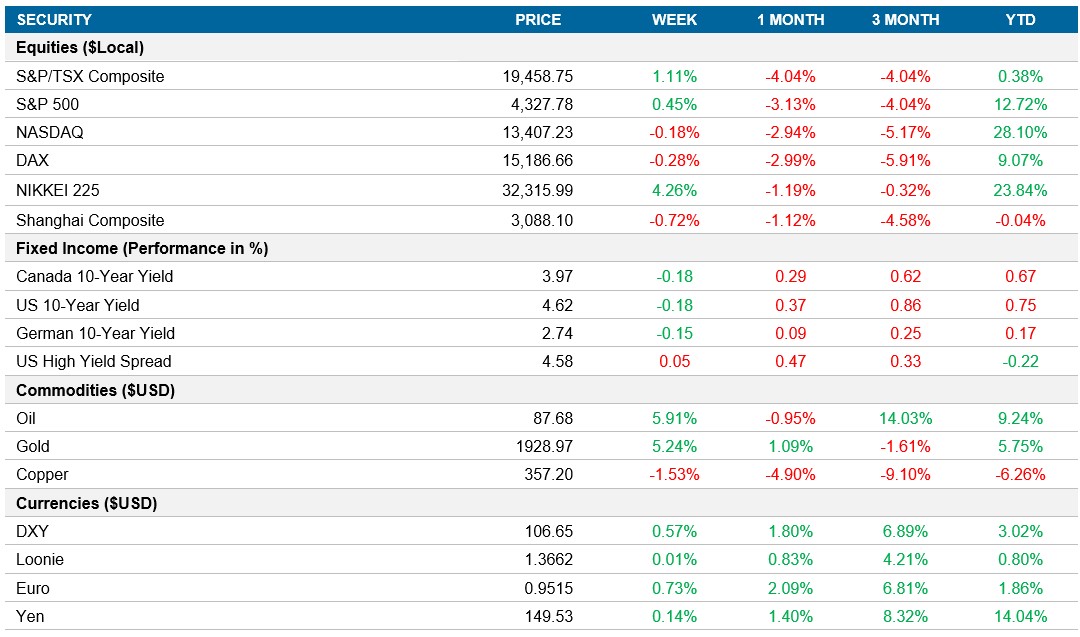Click Oil's WEEK change of 5.91%
The image size is (1080, 637).
tap(674, 418)
